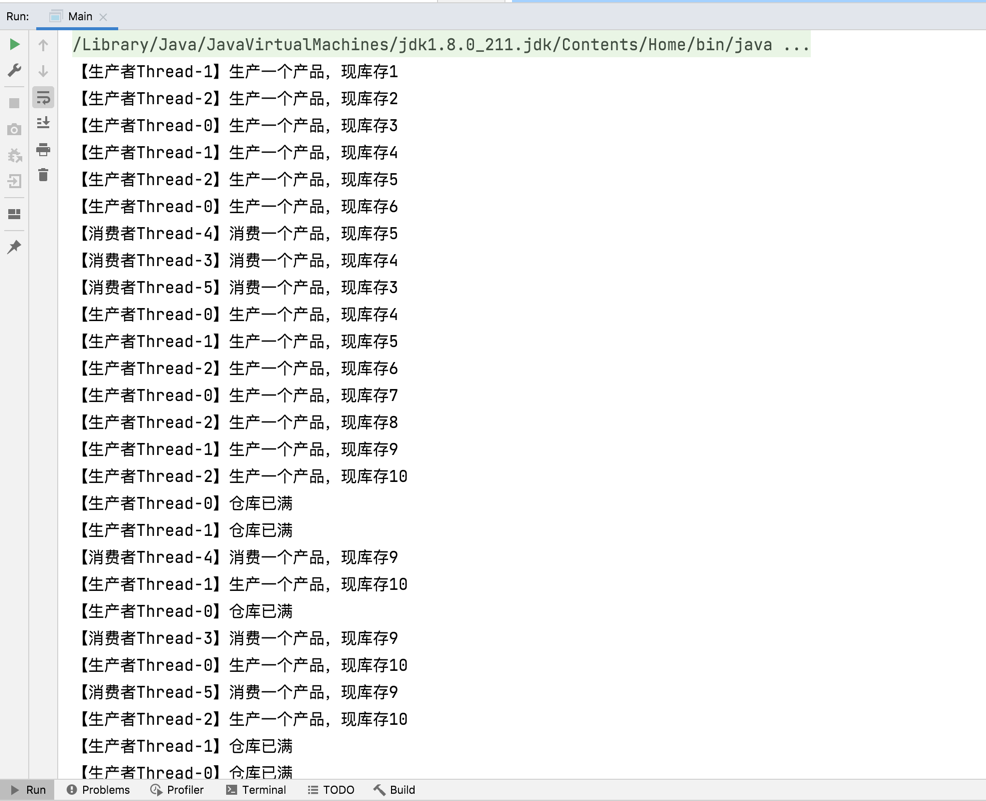Open the Profiler tool window
Screen dimensions: 986x801
pos(177,790)
